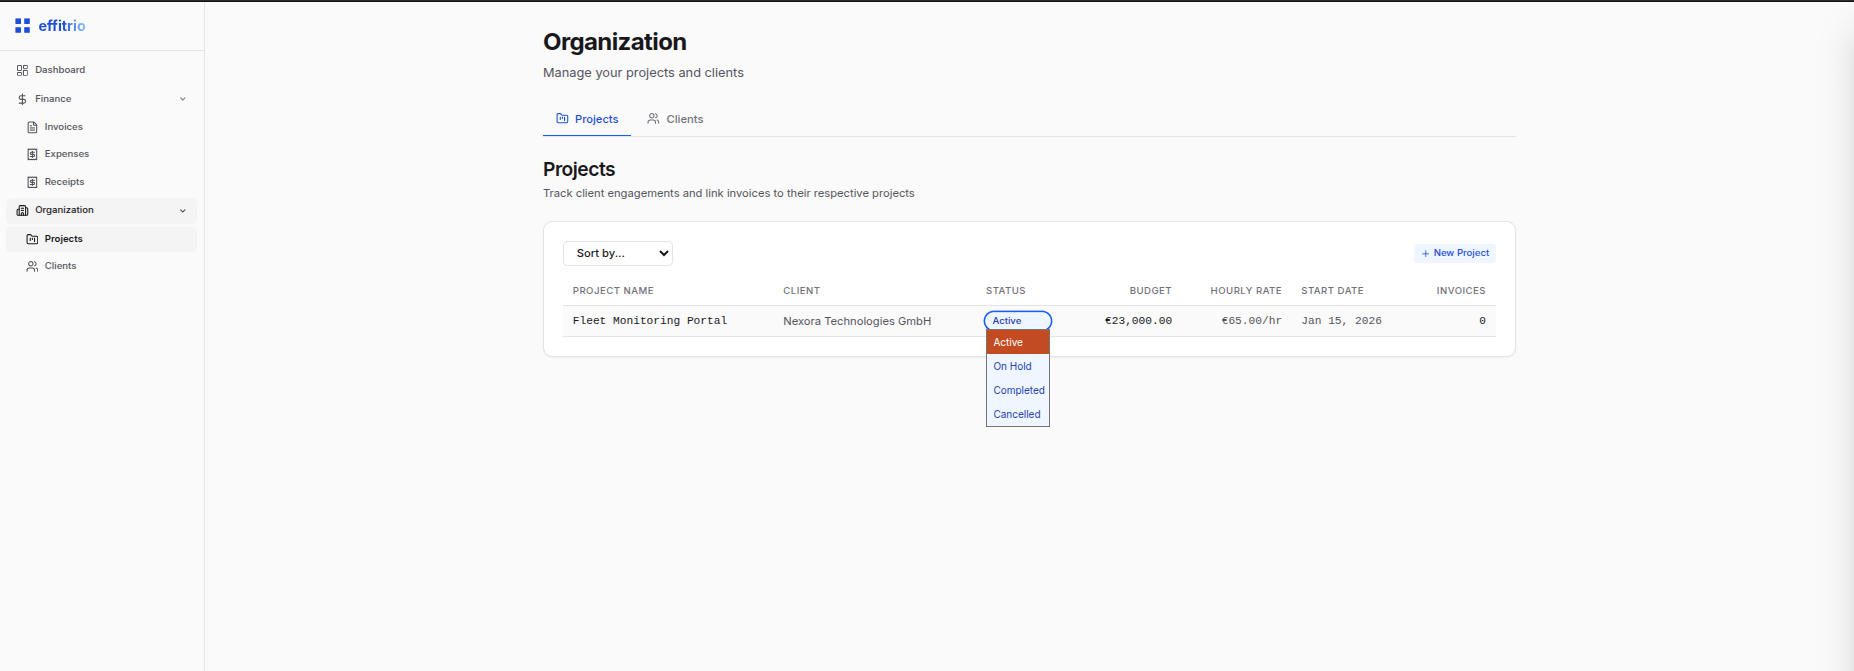1854x671 pixels.
Task: Open Dashboard from sidebar
Action: click(x=102, y=70)
